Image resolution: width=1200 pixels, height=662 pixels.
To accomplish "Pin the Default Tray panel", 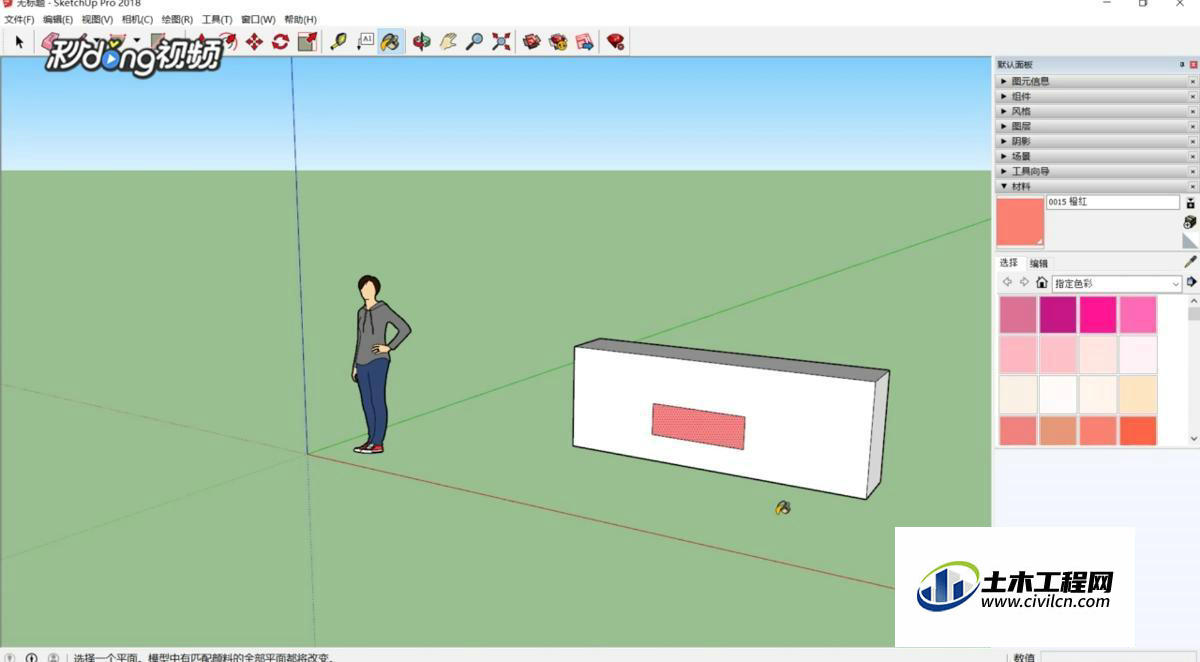I will 1181,65.
